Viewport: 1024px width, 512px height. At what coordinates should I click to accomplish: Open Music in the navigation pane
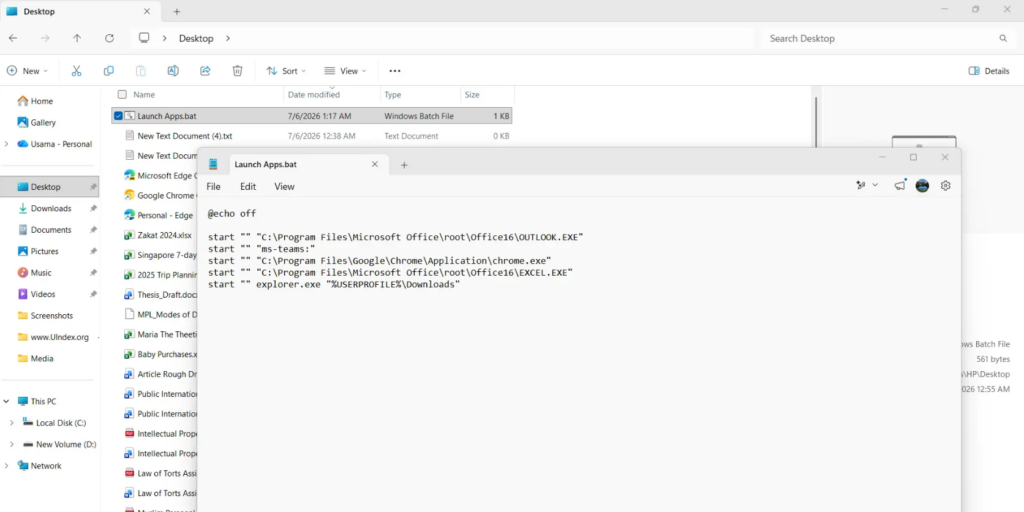(40, 272)
